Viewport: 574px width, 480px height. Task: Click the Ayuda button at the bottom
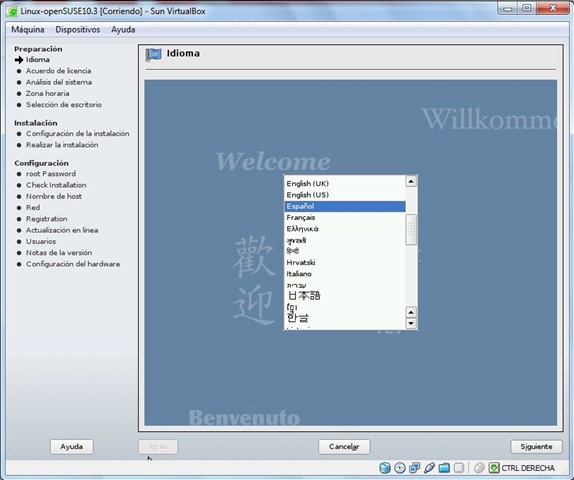click(72, 447)
